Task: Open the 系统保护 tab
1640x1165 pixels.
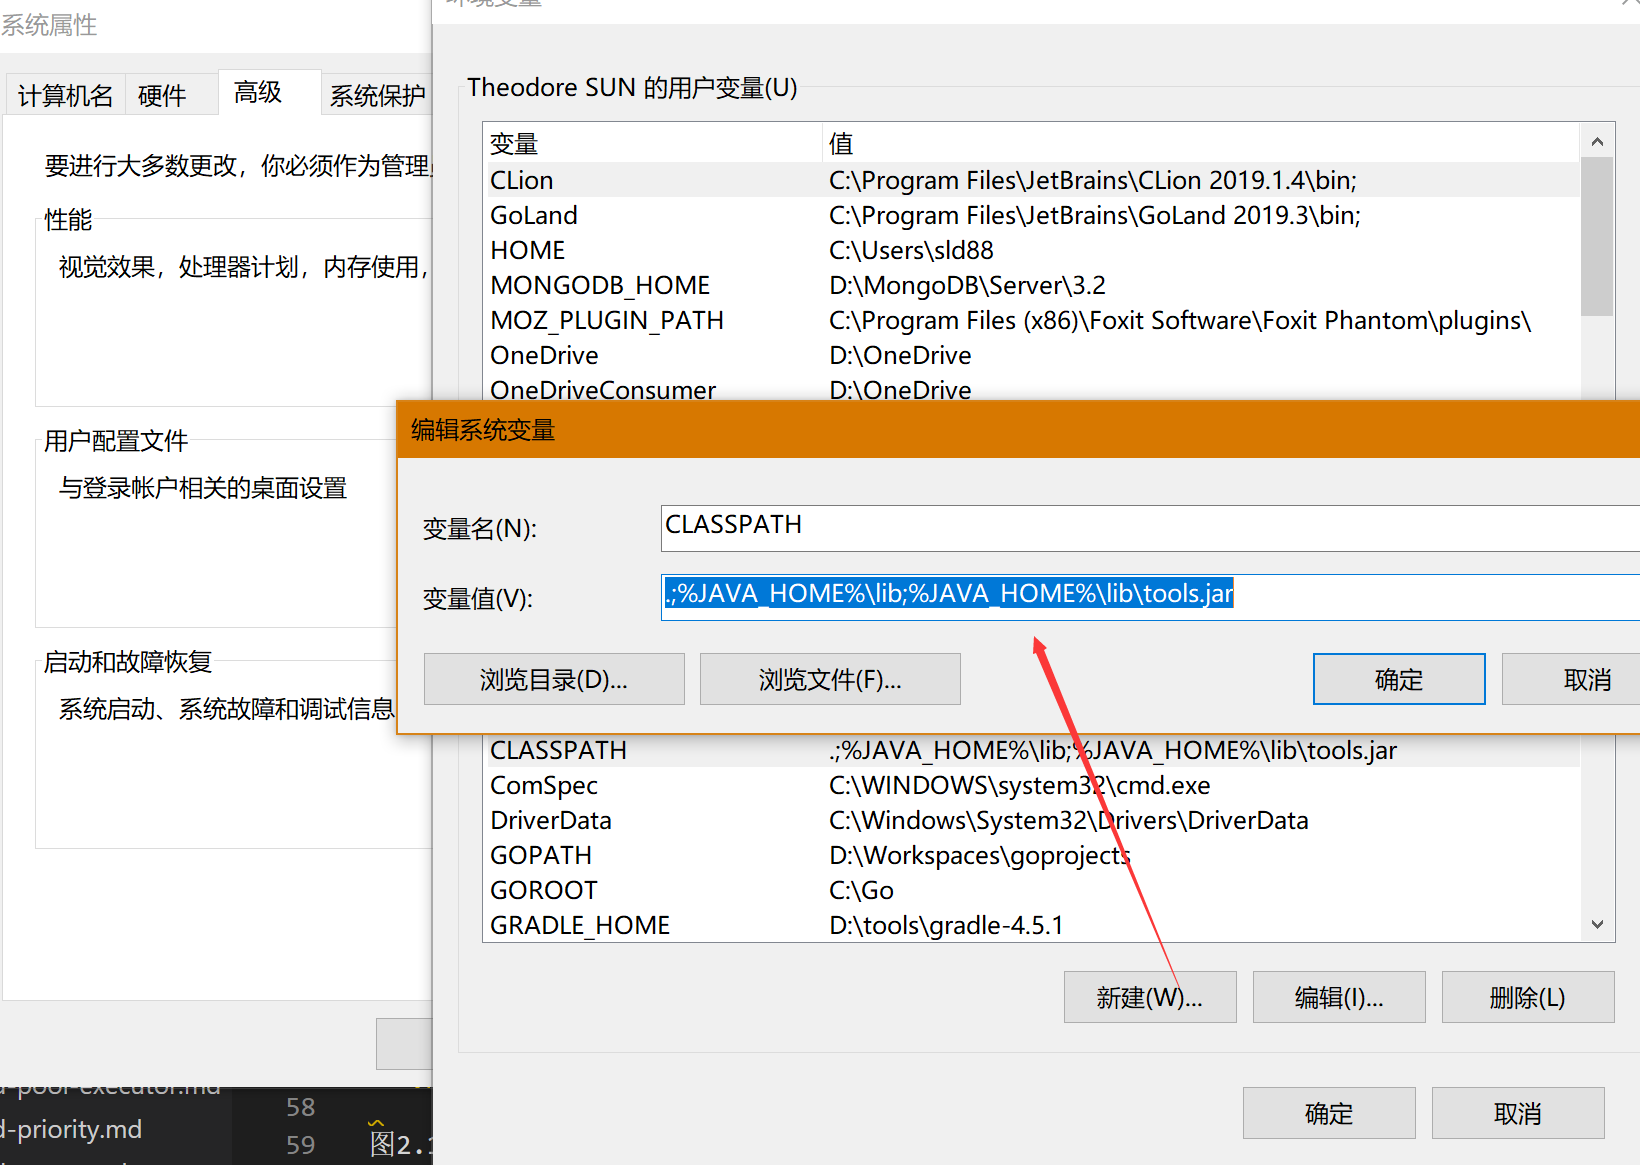Action: [x=378, y=95]
